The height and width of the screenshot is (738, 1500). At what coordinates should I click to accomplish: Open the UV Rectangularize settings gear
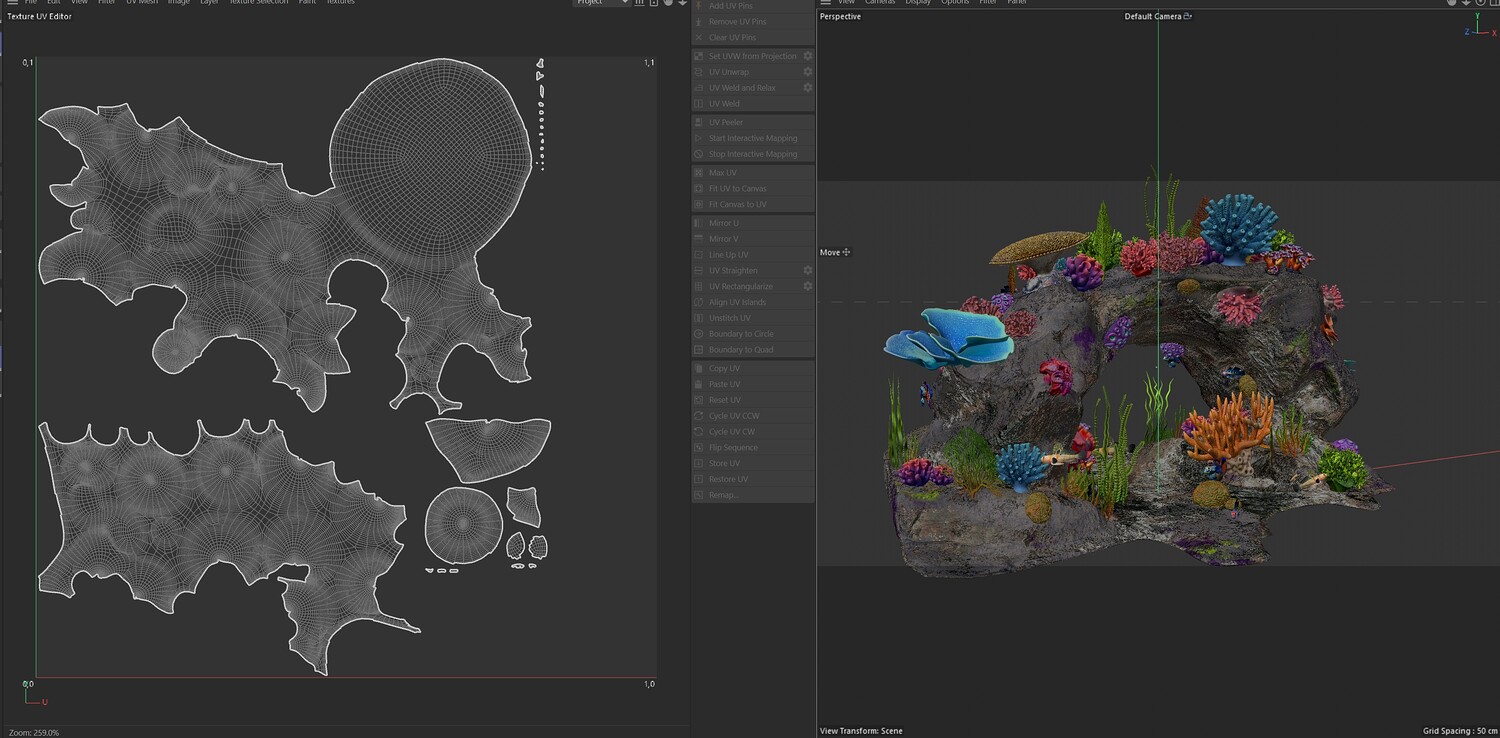pyautogui.click(x=808, y=286)
